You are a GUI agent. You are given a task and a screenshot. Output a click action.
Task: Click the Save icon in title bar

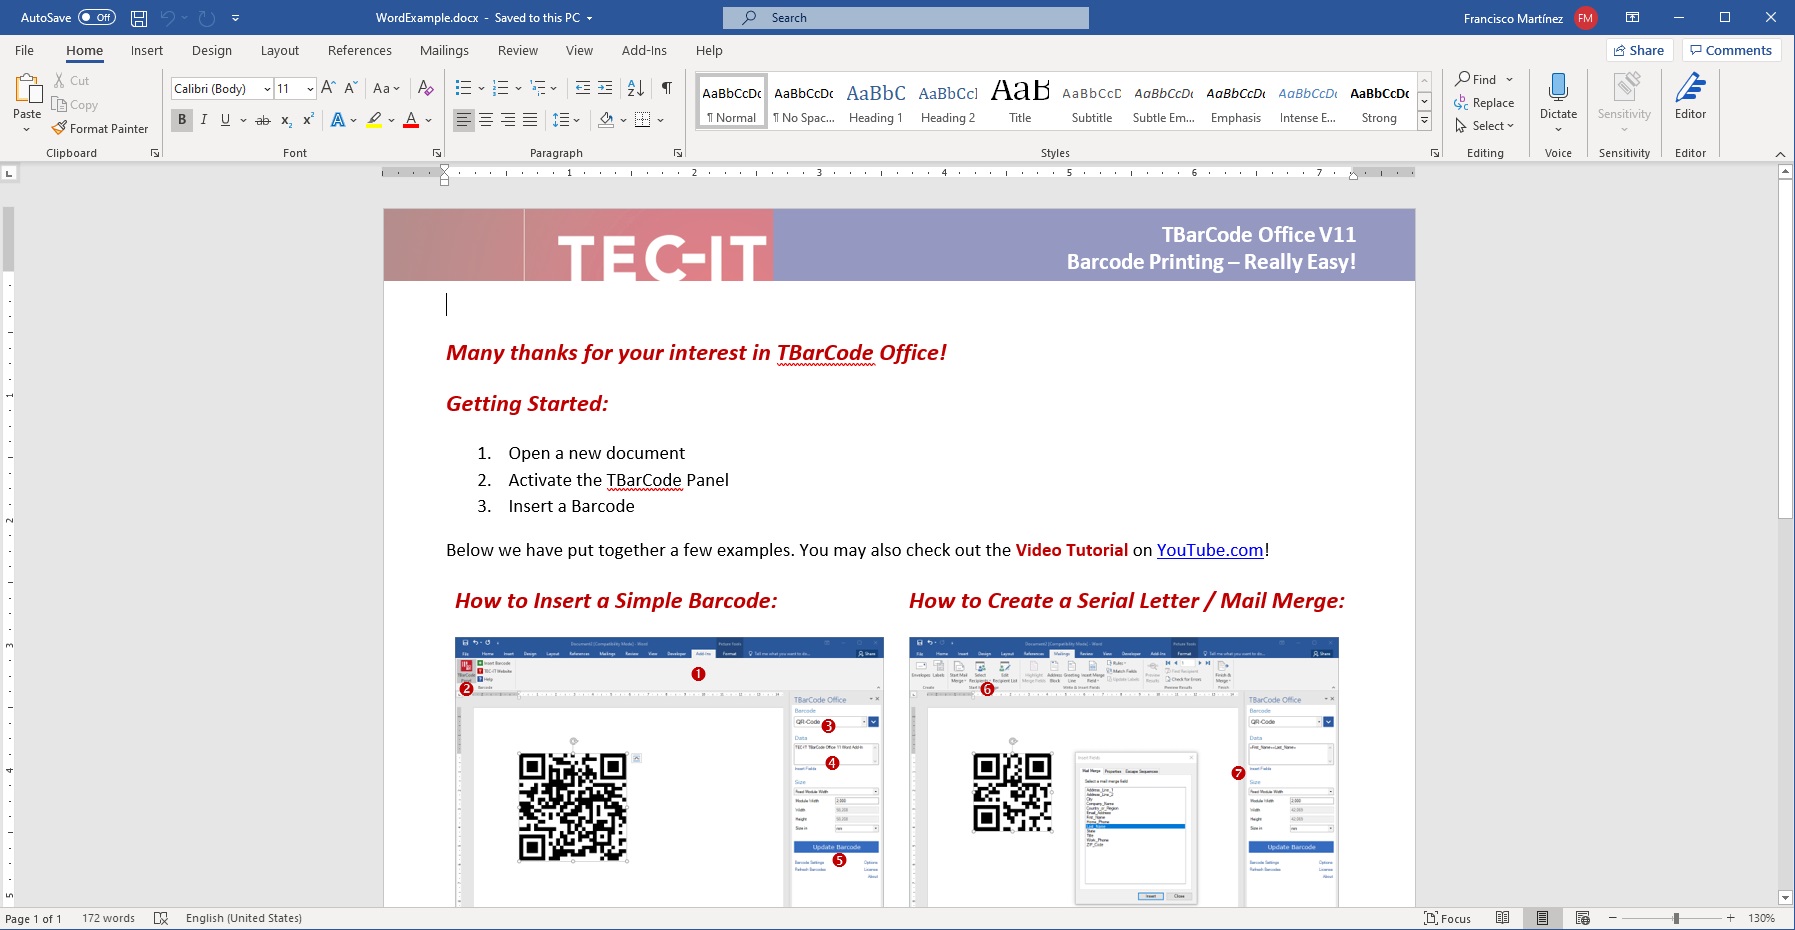(x=139, y=18)
